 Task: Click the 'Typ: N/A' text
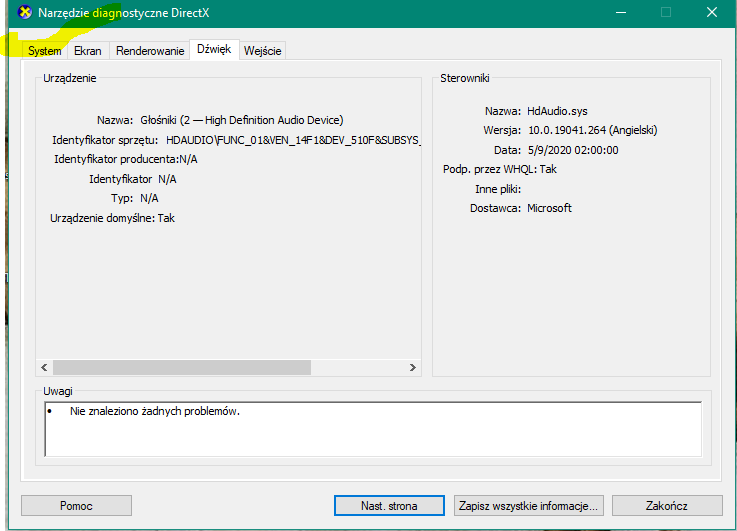coord(135,198)
